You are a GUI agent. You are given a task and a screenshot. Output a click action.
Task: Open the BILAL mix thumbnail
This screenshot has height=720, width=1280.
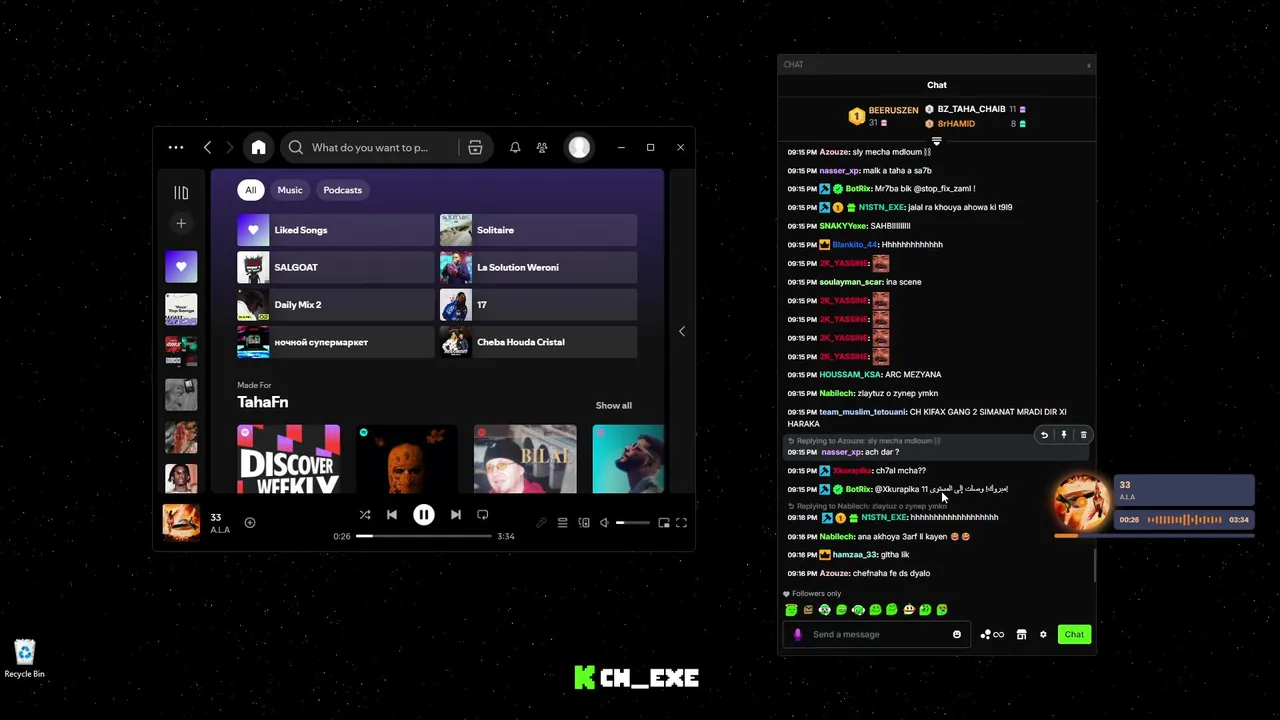pyautogui.click(x=525, y=459)
